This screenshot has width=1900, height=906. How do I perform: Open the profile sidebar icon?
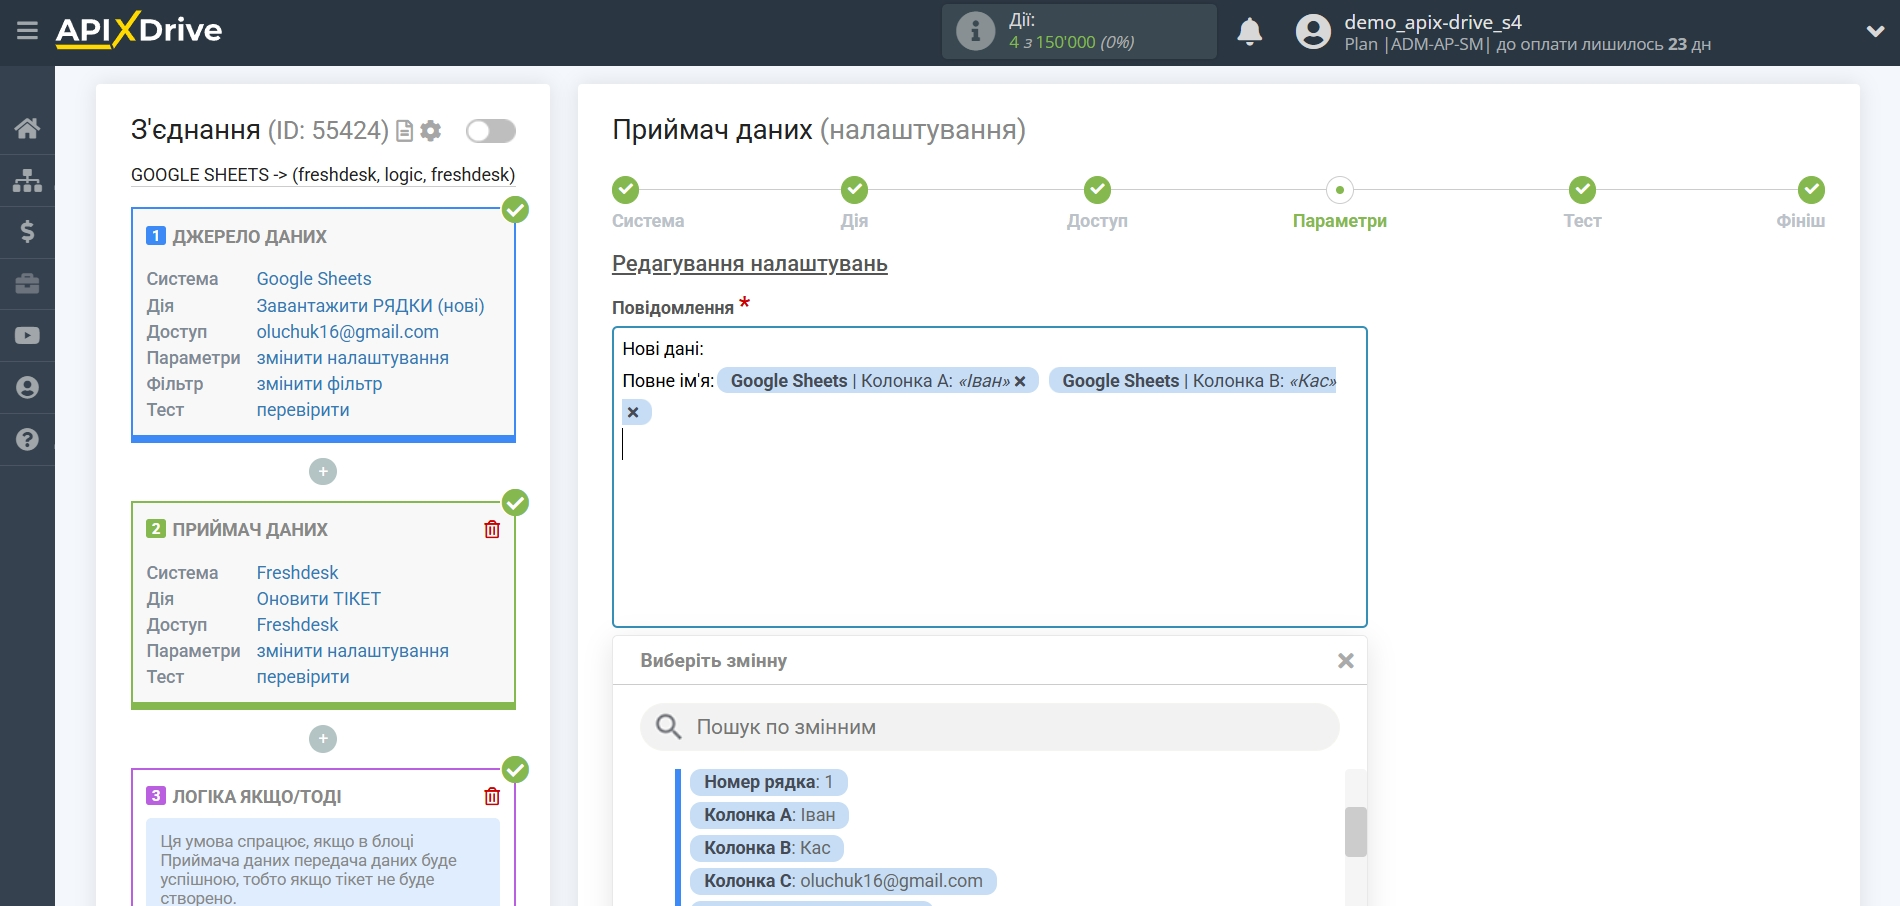click(27, 388)
